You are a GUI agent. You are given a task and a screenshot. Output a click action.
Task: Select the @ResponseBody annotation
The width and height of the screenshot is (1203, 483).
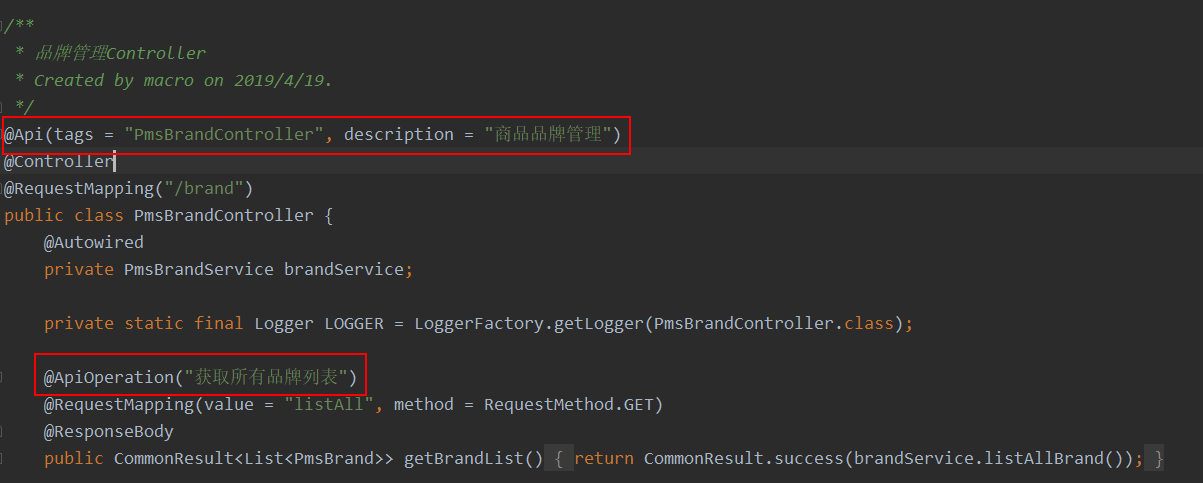coord(108,431)
